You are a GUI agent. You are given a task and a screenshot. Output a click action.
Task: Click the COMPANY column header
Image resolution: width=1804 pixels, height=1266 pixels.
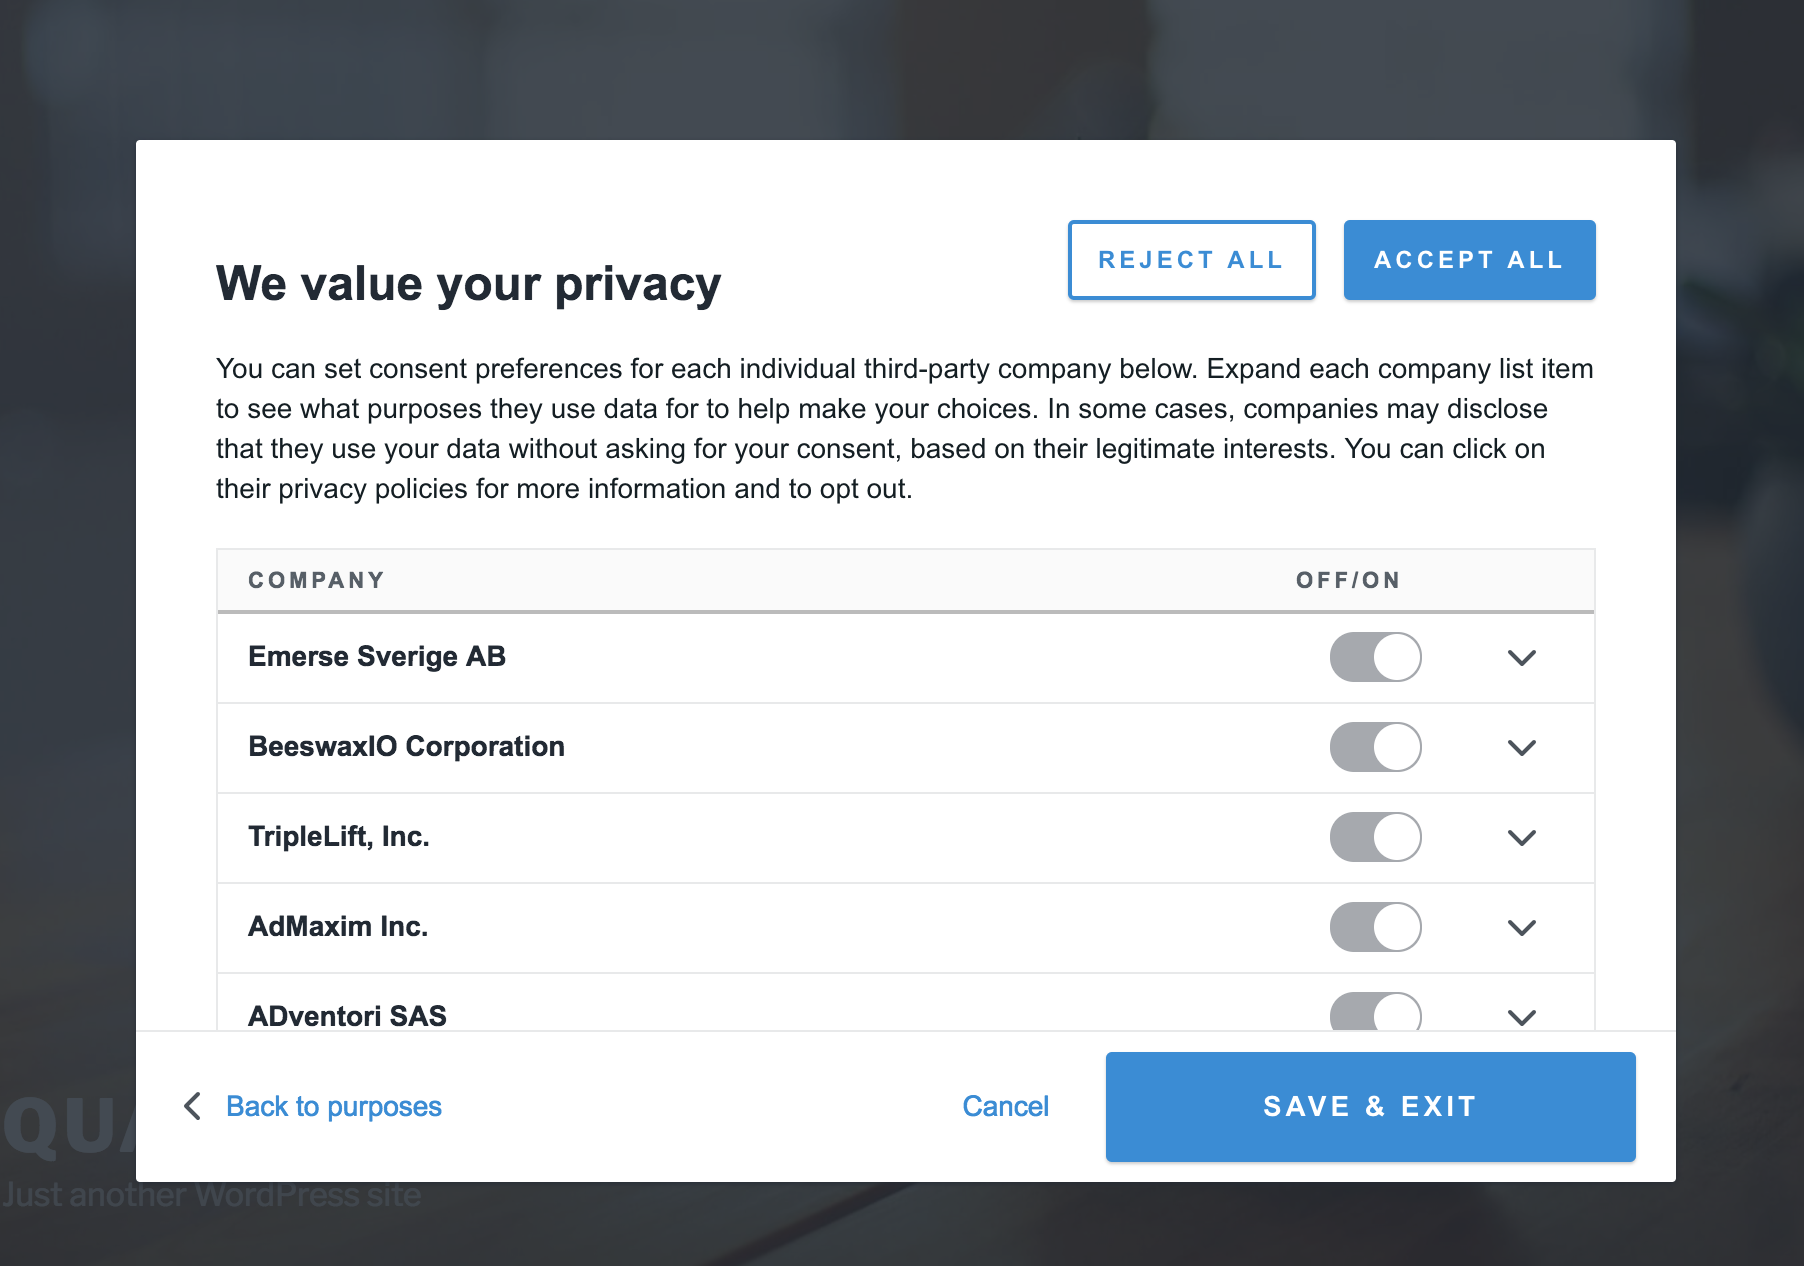click(x=316, y=580)
